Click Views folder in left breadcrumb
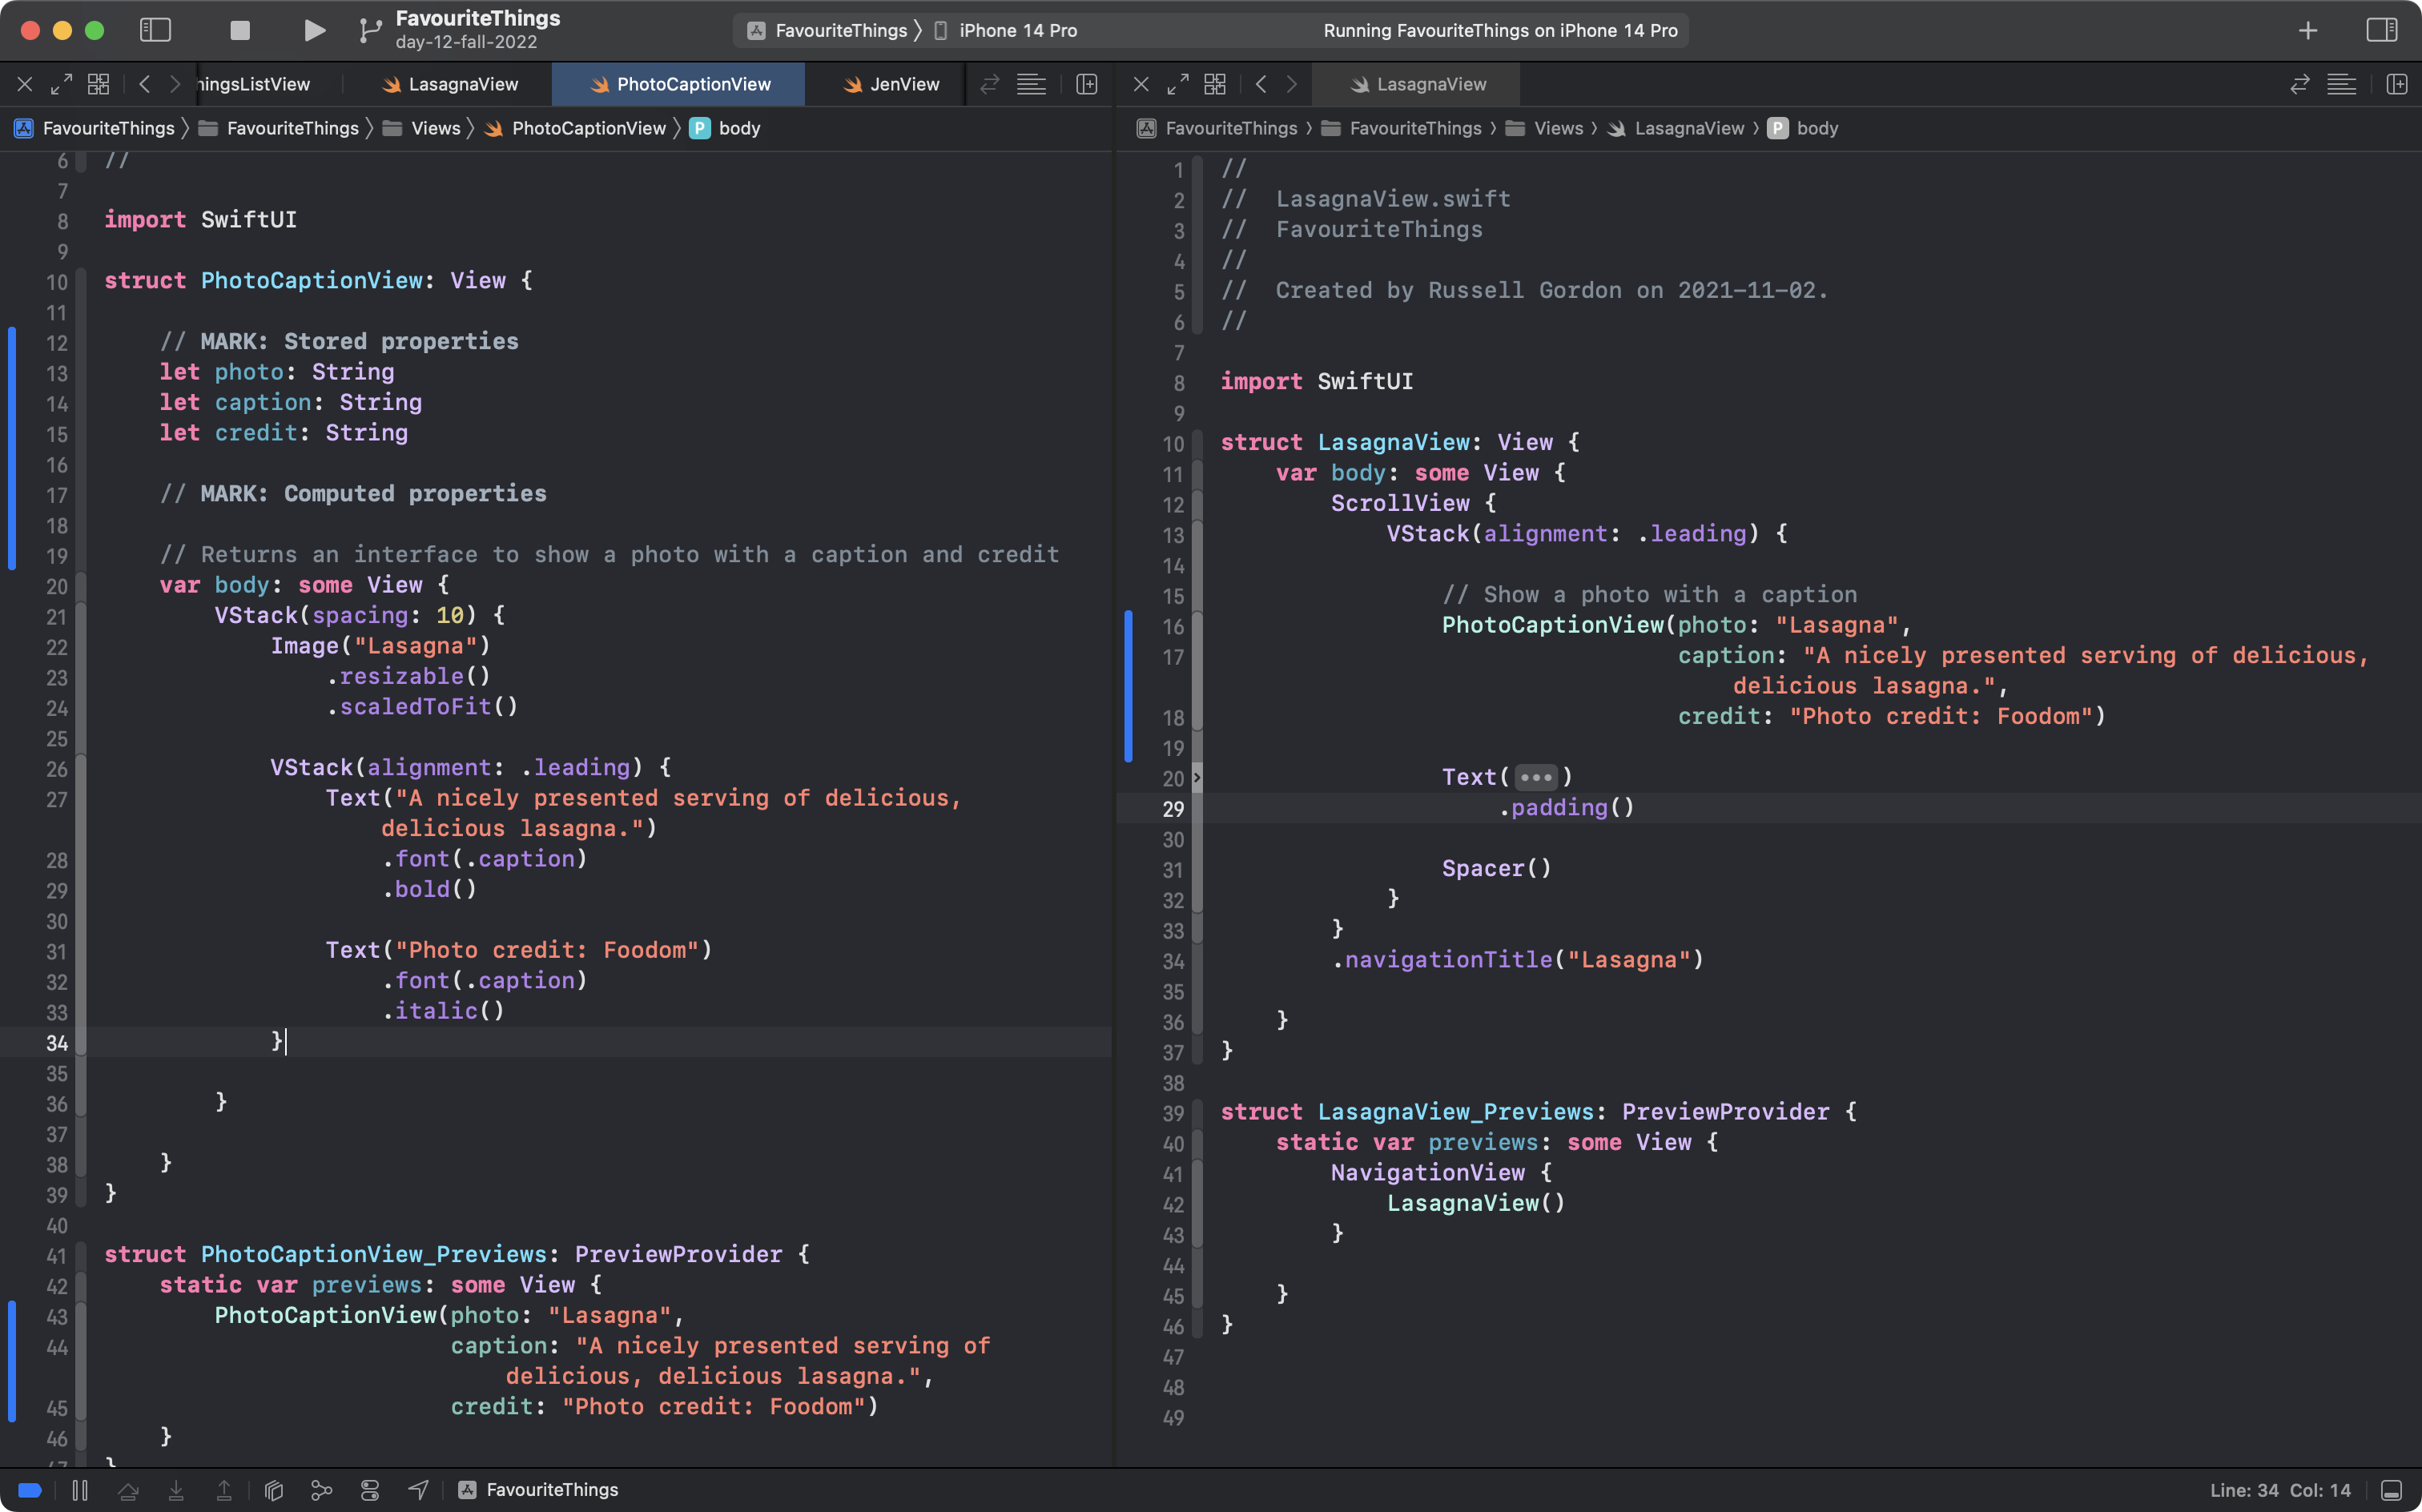2422x1512 pixels. pos(435,128)
